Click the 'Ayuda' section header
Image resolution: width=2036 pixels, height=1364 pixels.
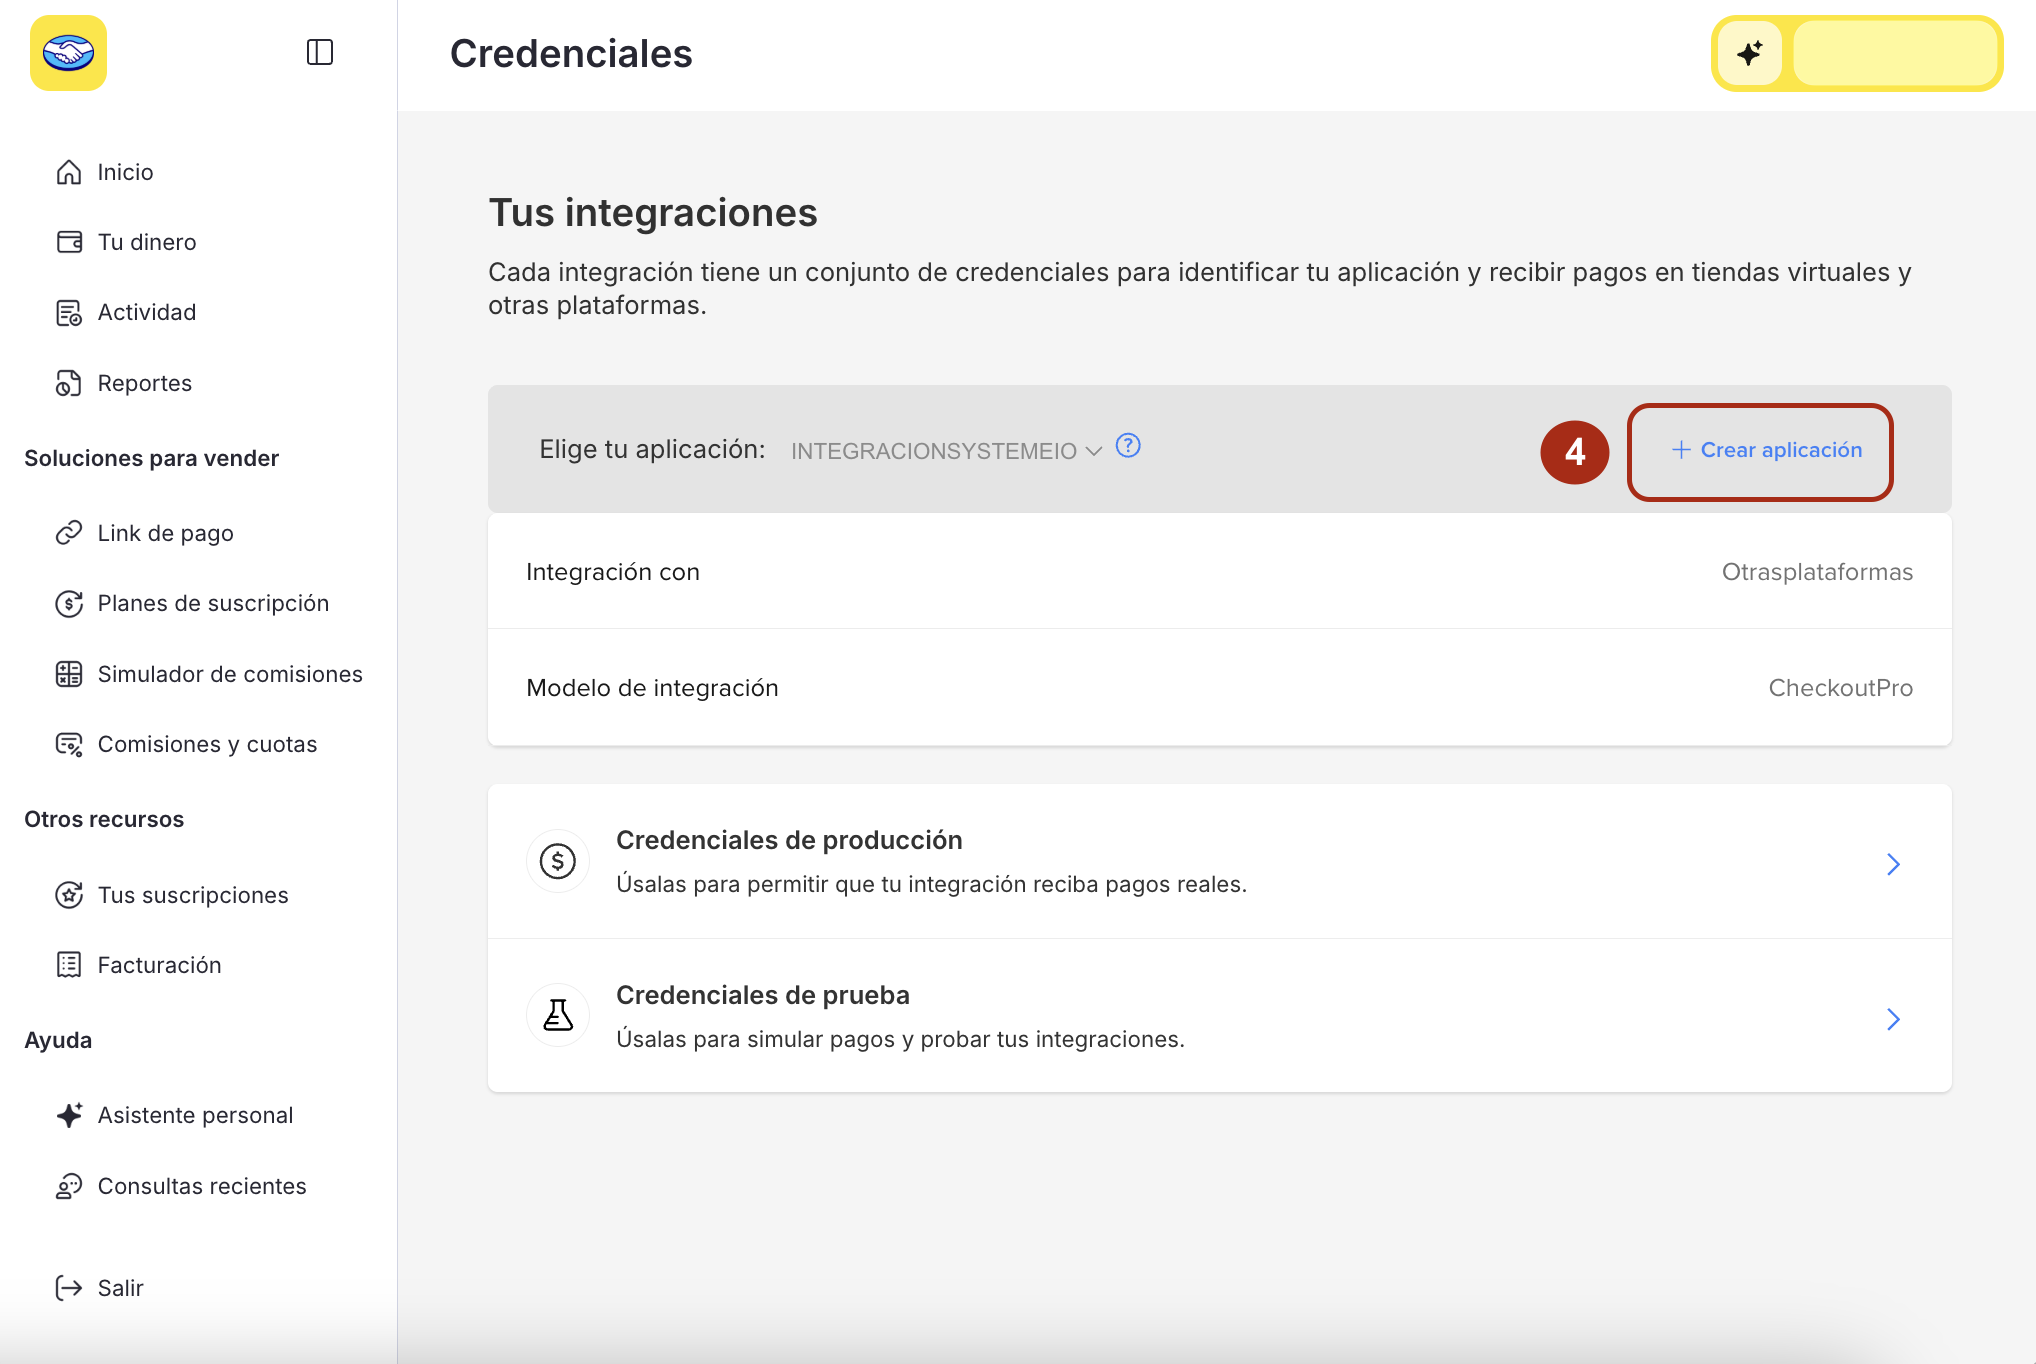(x=58, y=1040)
